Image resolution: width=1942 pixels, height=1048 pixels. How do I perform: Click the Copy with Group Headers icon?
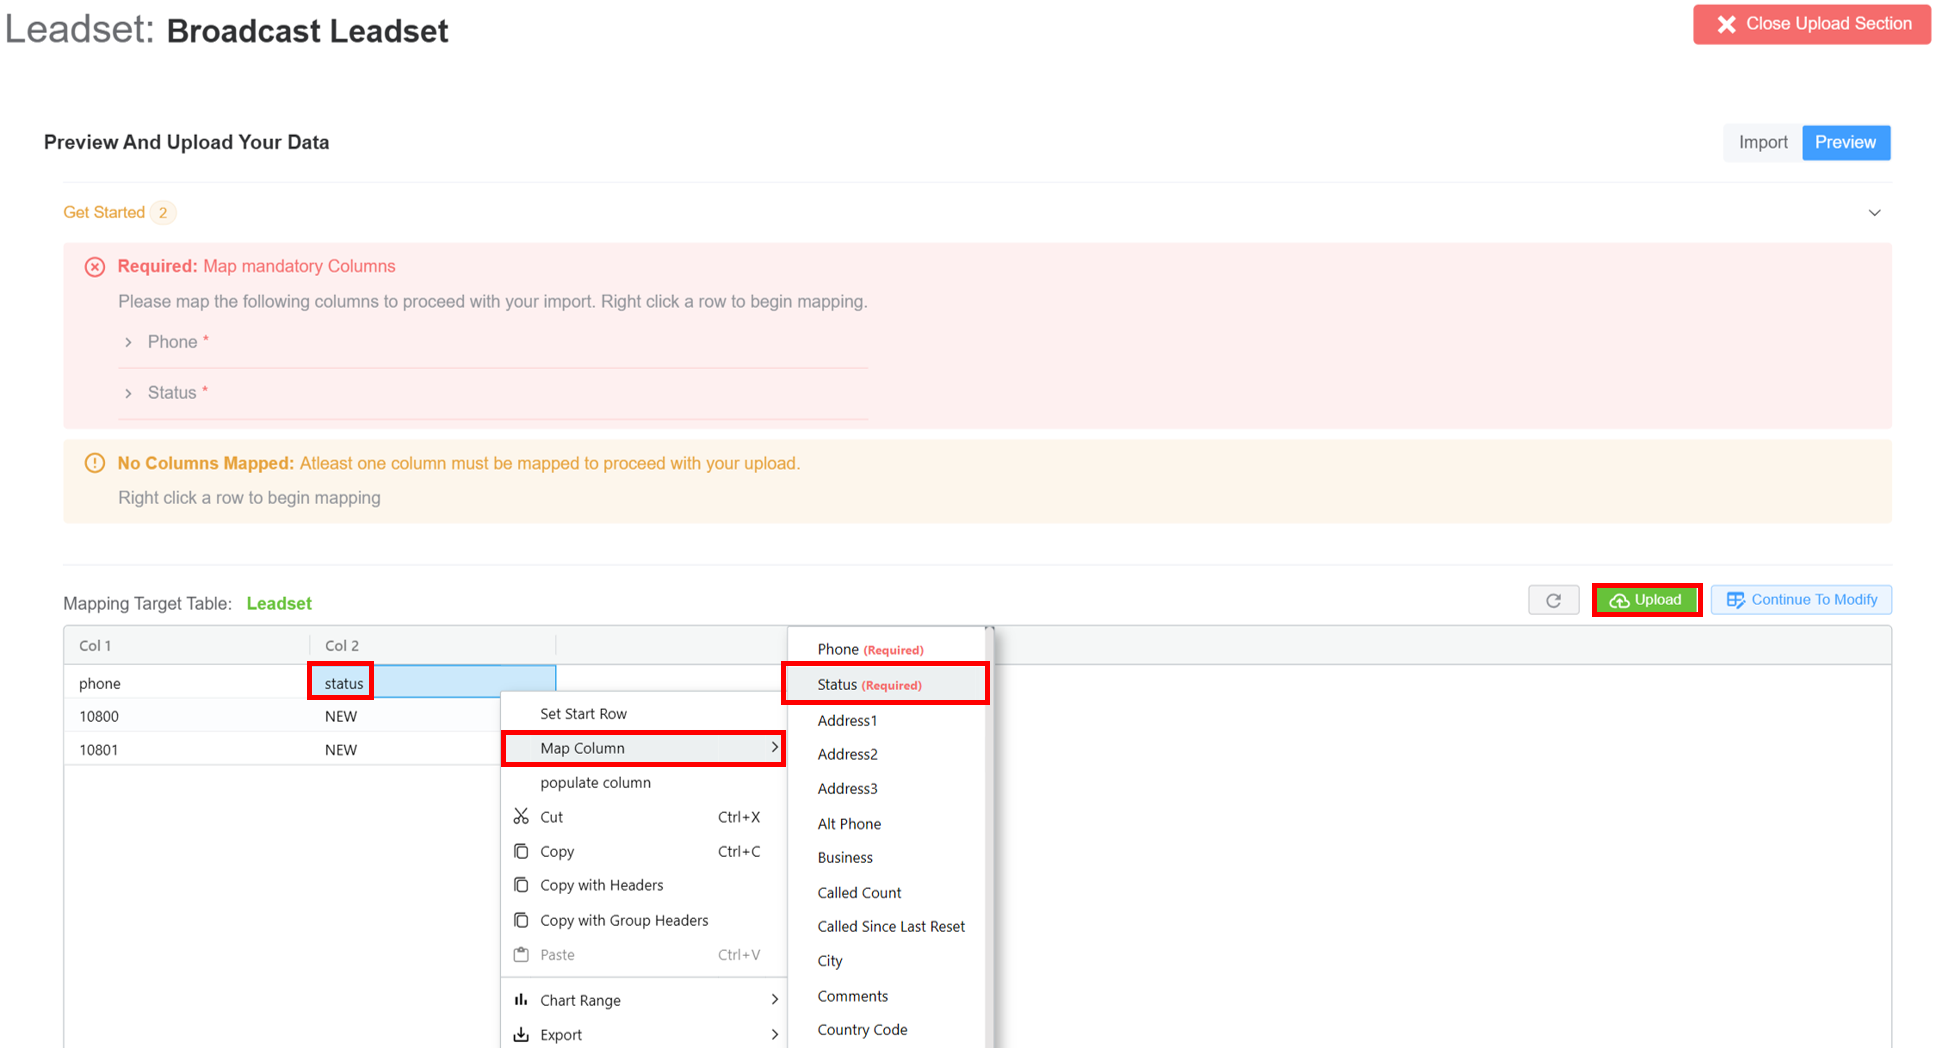tap(521, 920)
